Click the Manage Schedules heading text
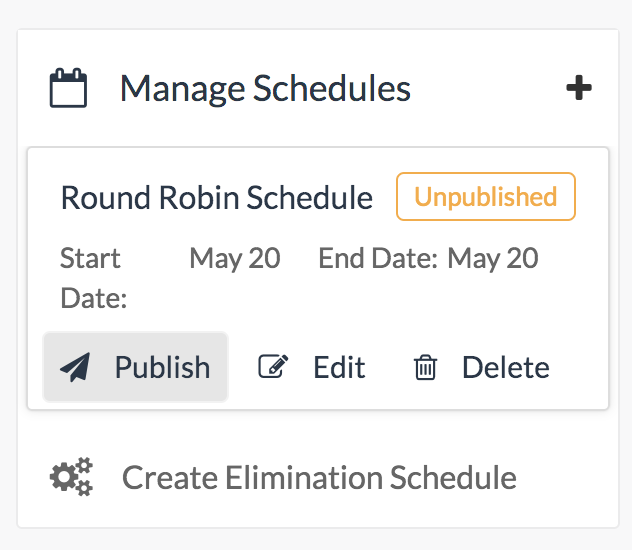Image resolution: width=632 pixels, height=550 pixels. pos(265,88)
